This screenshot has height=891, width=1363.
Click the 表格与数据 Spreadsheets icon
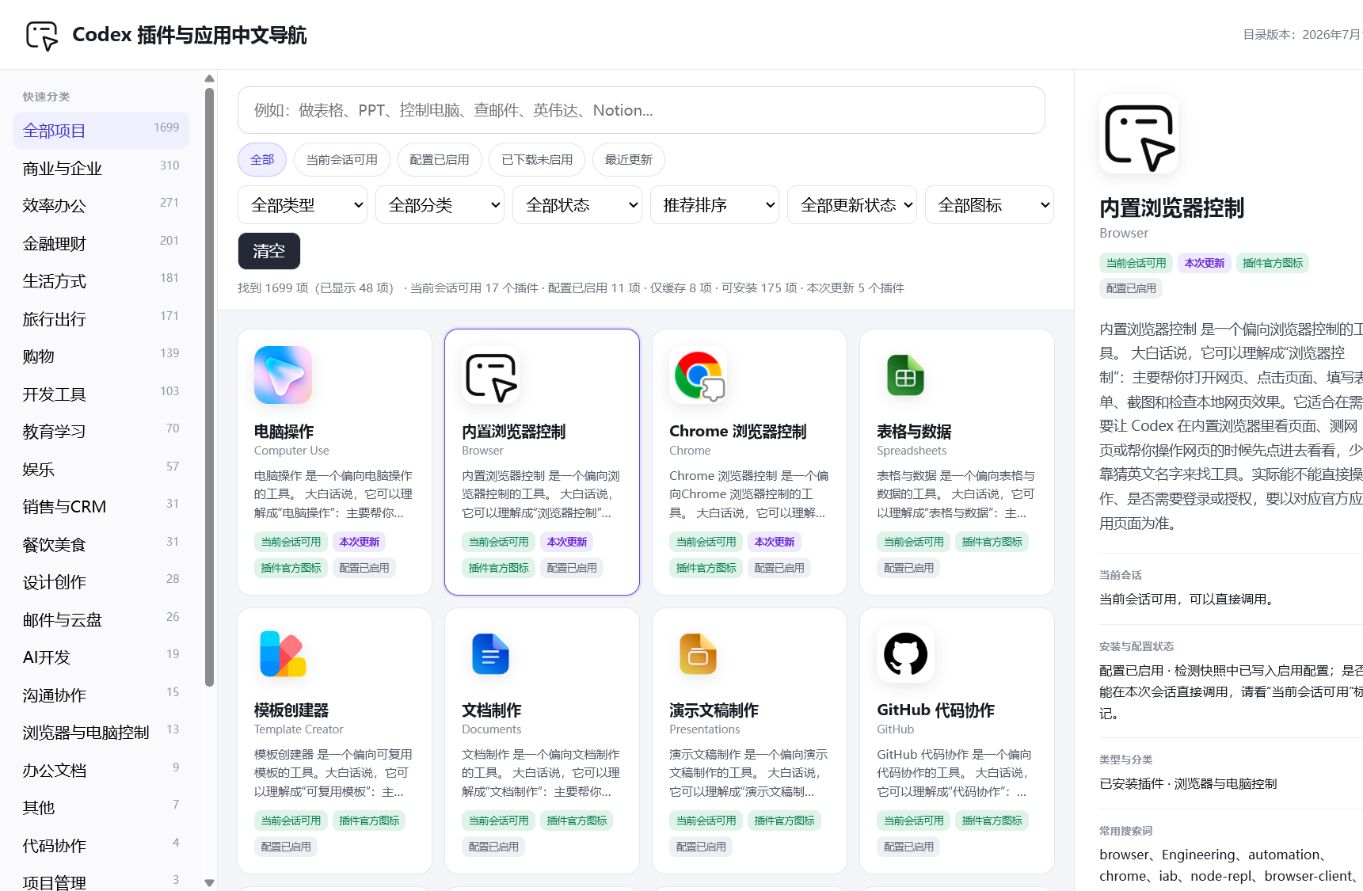pyautogui.click(x=906, y=375)
